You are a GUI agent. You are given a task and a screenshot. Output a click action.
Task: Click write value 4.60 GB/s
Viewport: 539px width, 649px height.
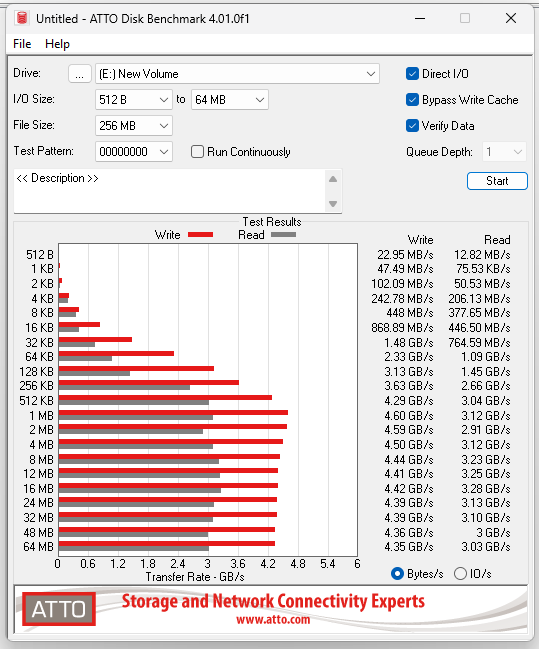tap(409, 416)
